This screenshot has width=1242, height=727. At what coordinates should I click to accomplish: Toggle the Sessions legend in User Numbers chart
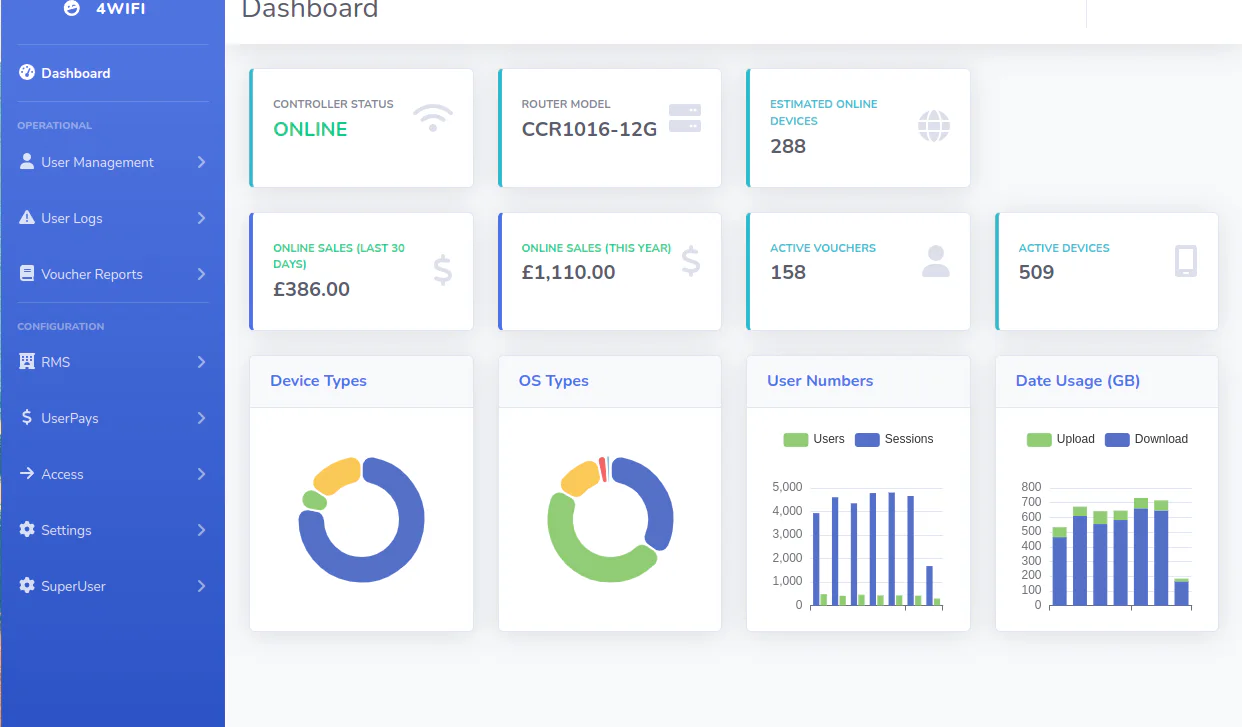(x=894, y=439)
